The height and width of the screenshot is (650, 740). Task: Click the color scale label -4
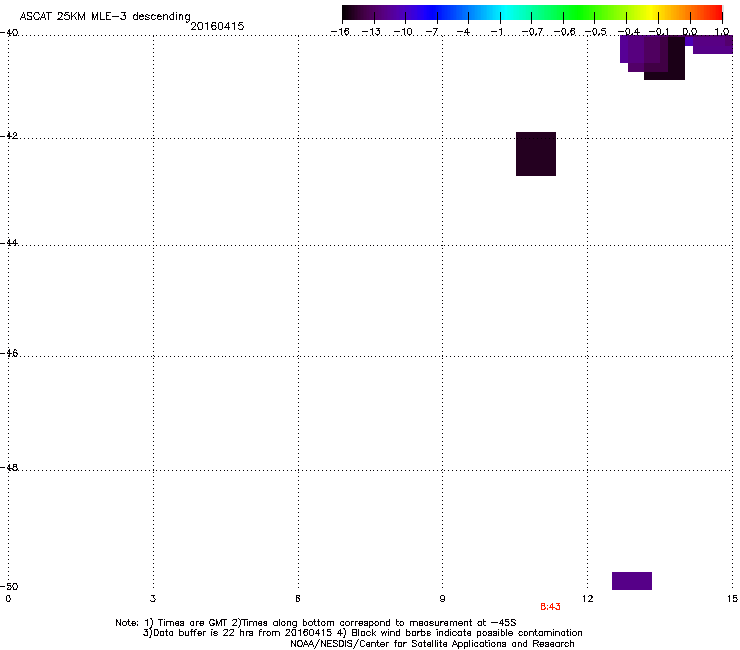pos(463,32)
